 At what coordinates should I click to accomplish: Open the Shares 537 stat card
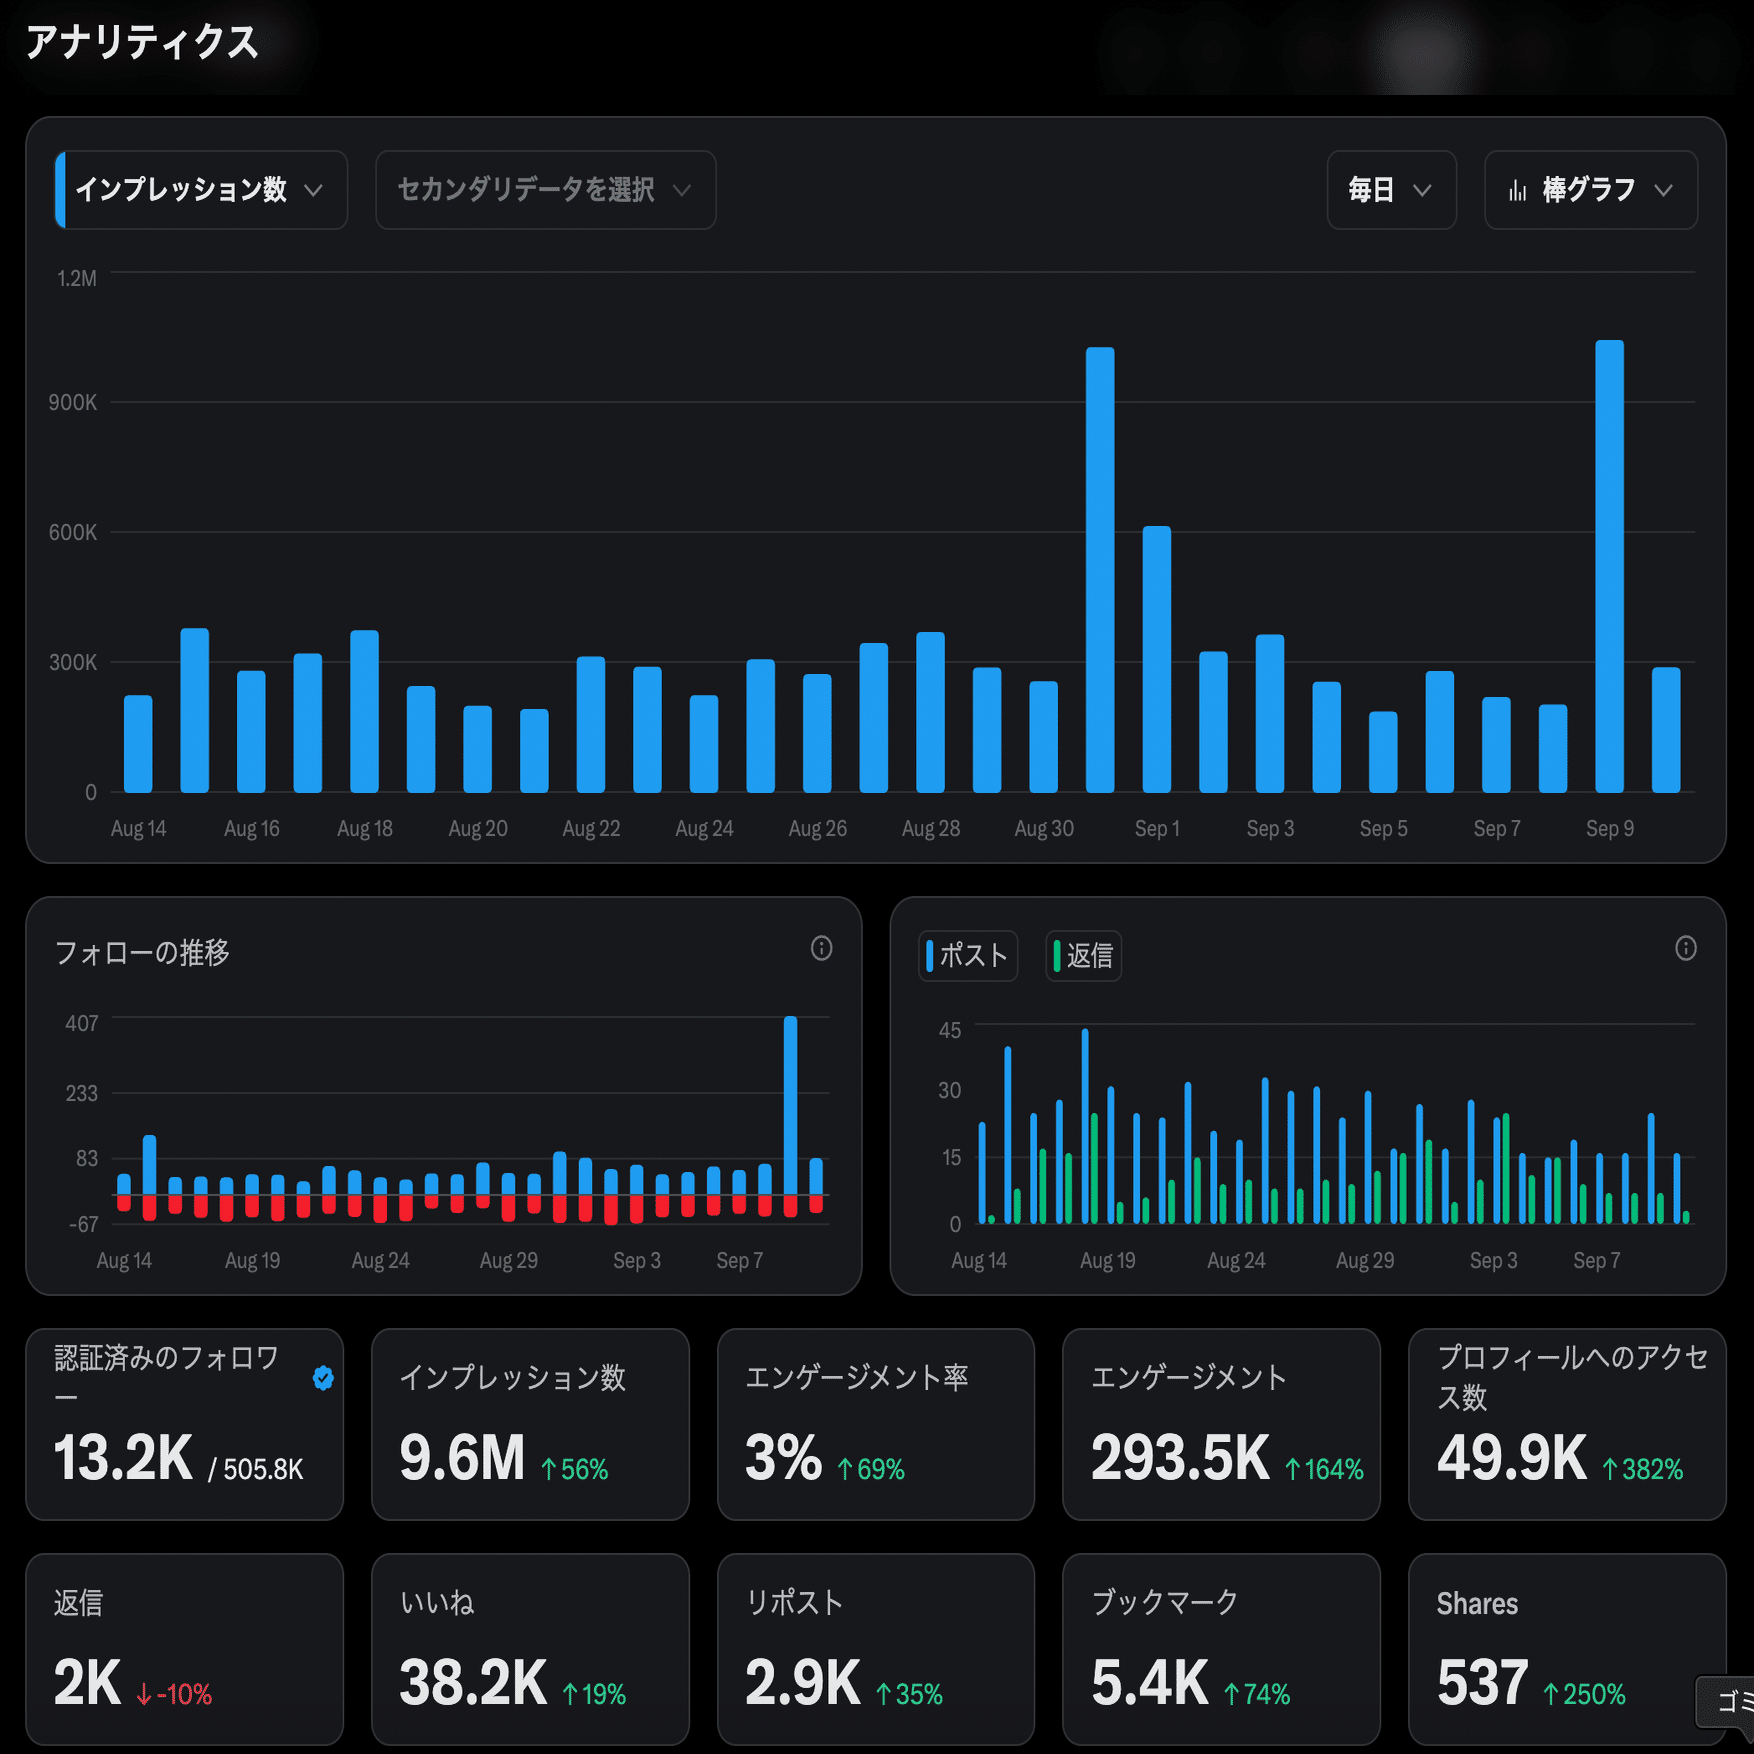click(x=1567, y=1649)
